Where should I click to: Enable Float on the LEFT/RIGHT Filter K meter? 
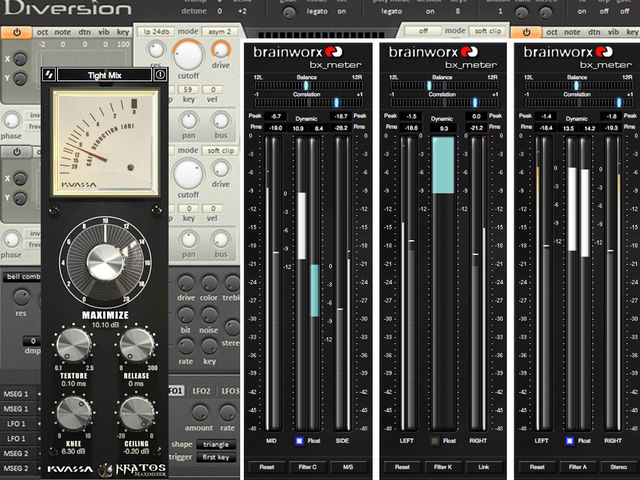point(435,440)
